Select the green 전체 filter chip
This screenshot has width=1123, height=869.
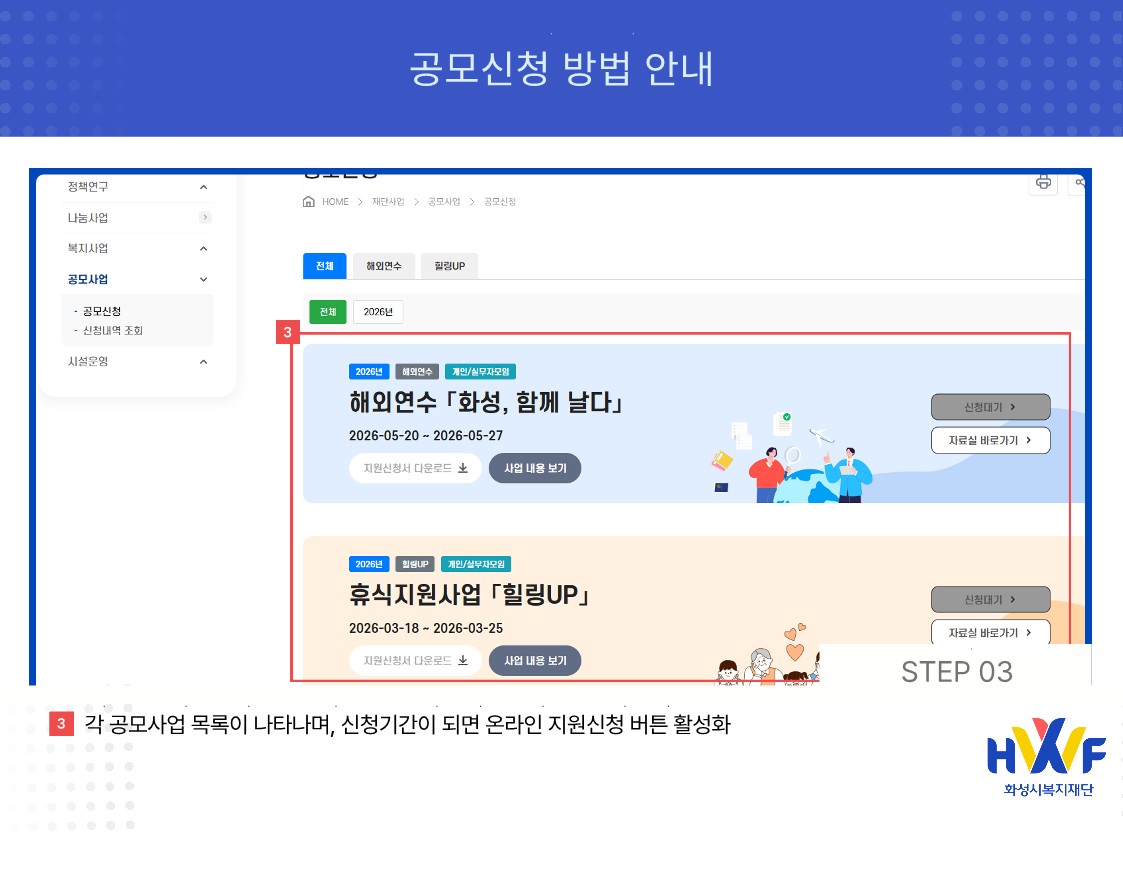point(327,311)
